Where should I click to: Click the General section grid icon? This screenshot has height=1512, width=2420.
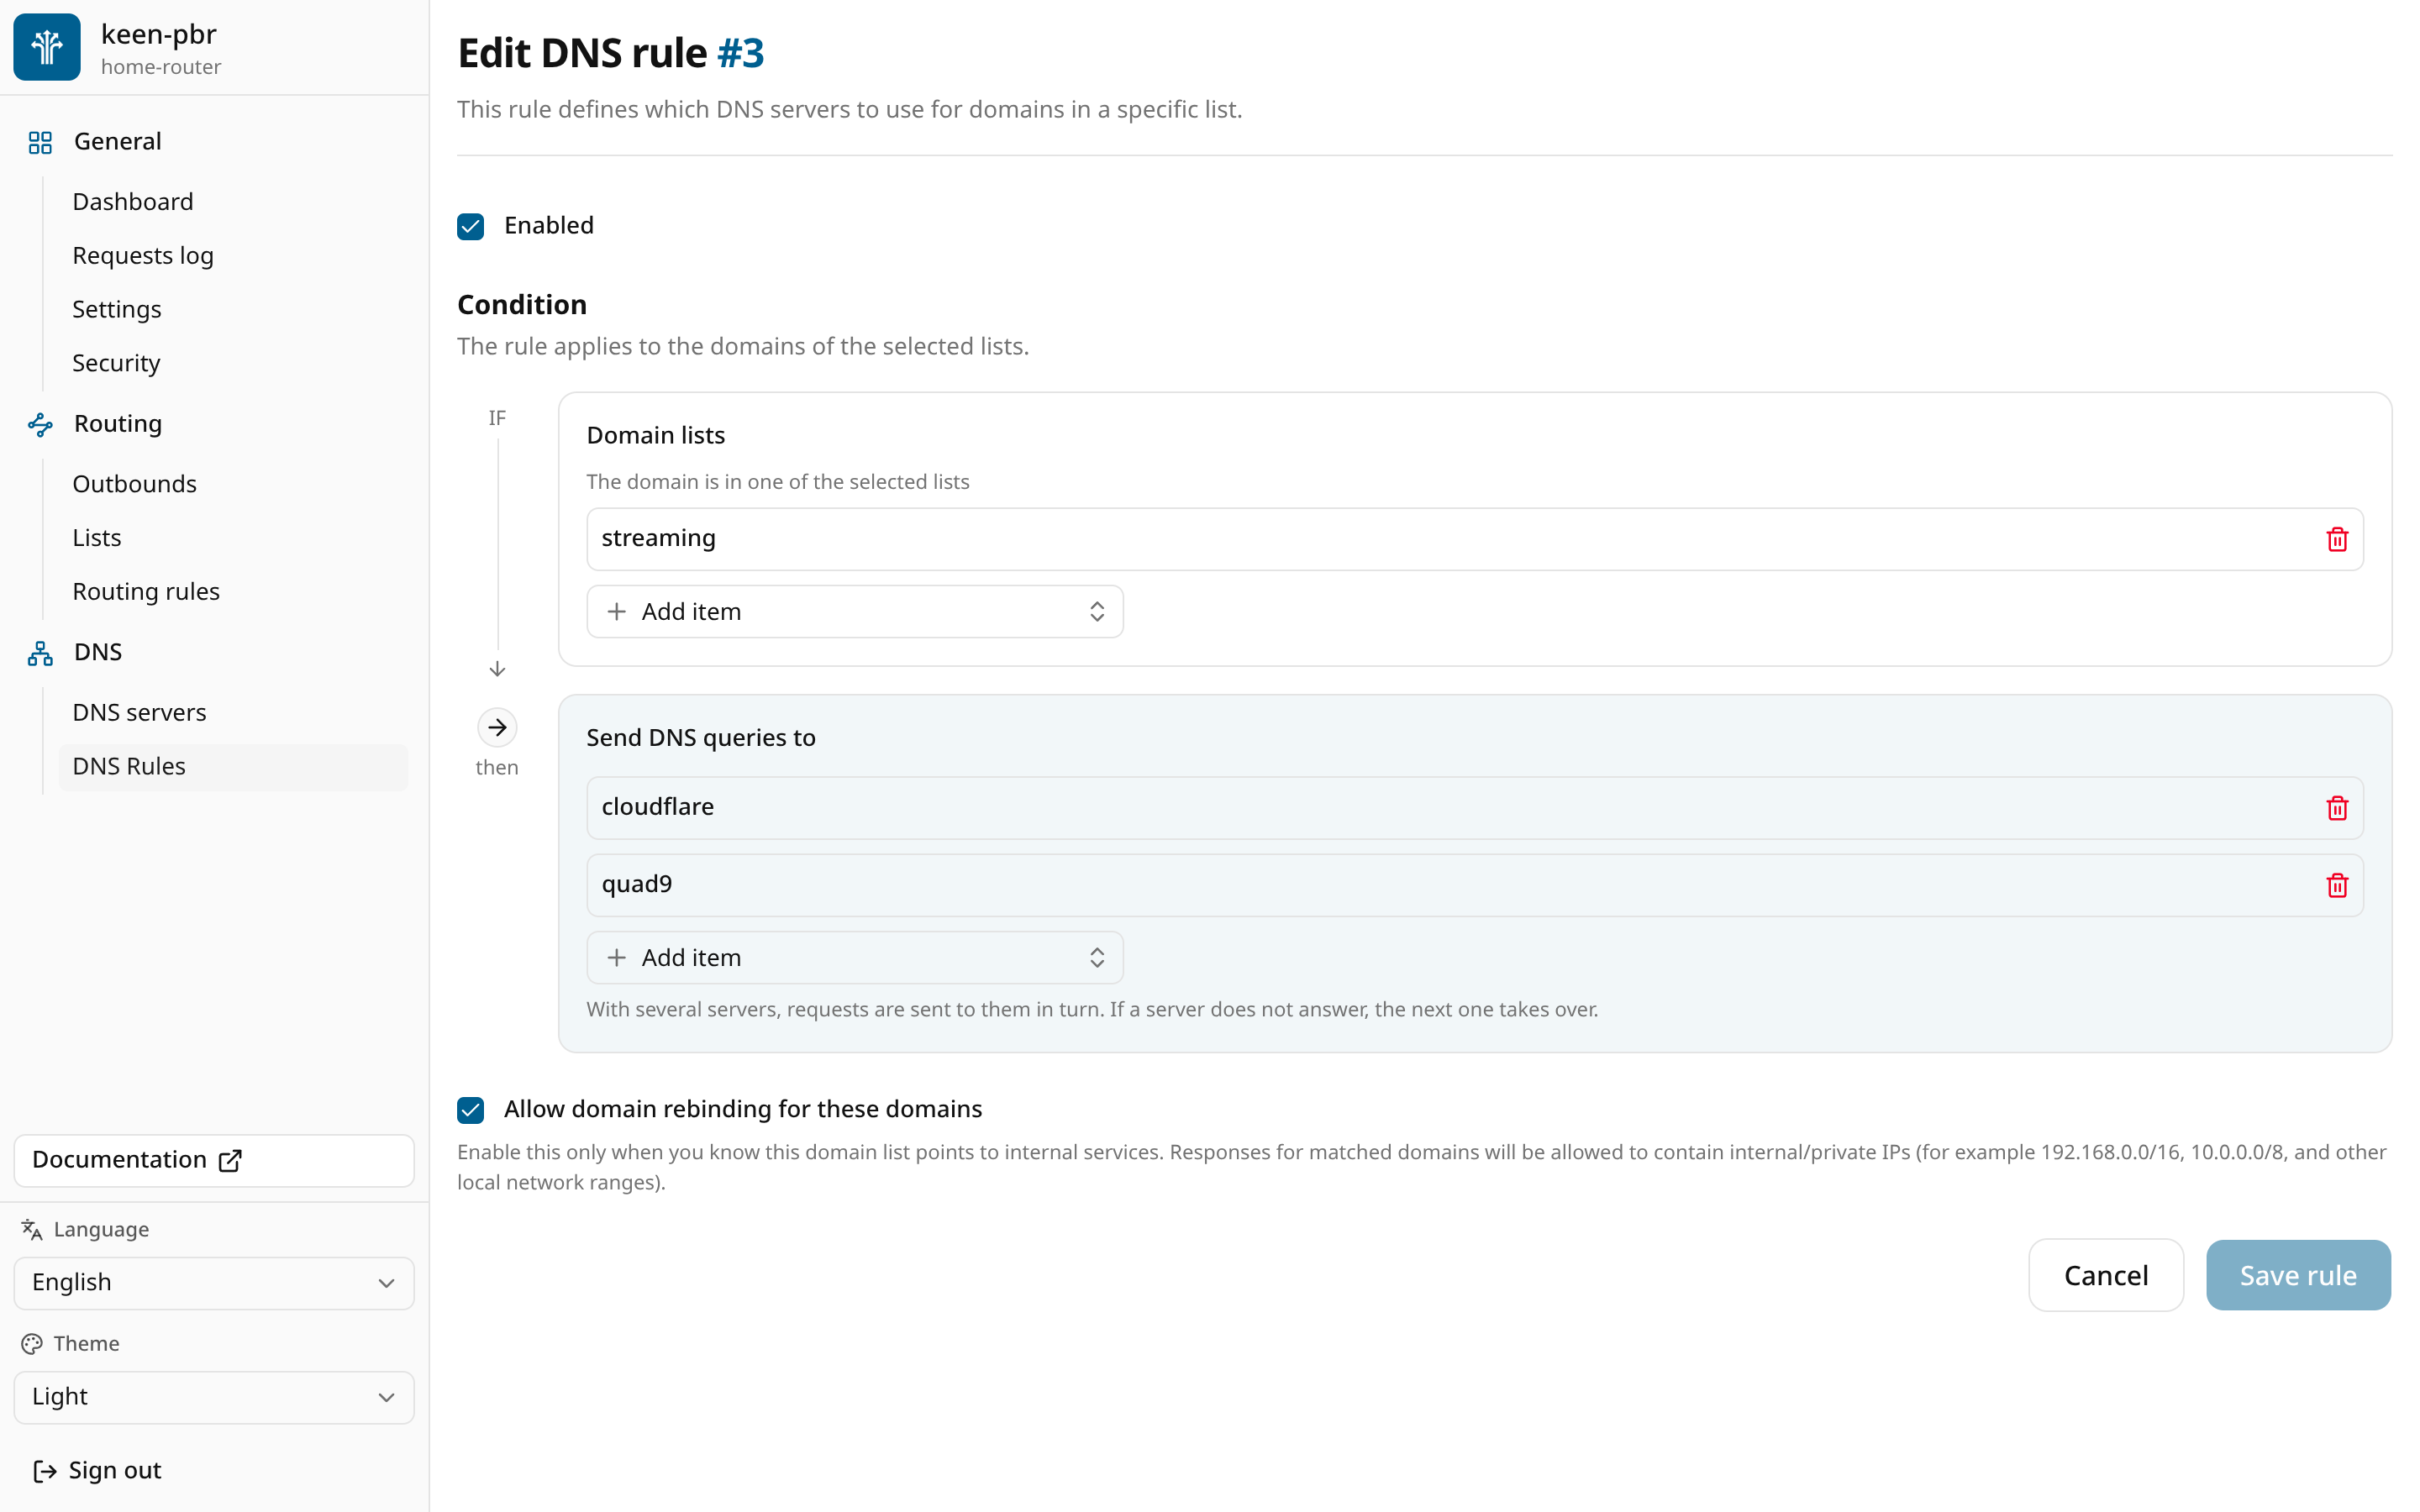point(40,142)
